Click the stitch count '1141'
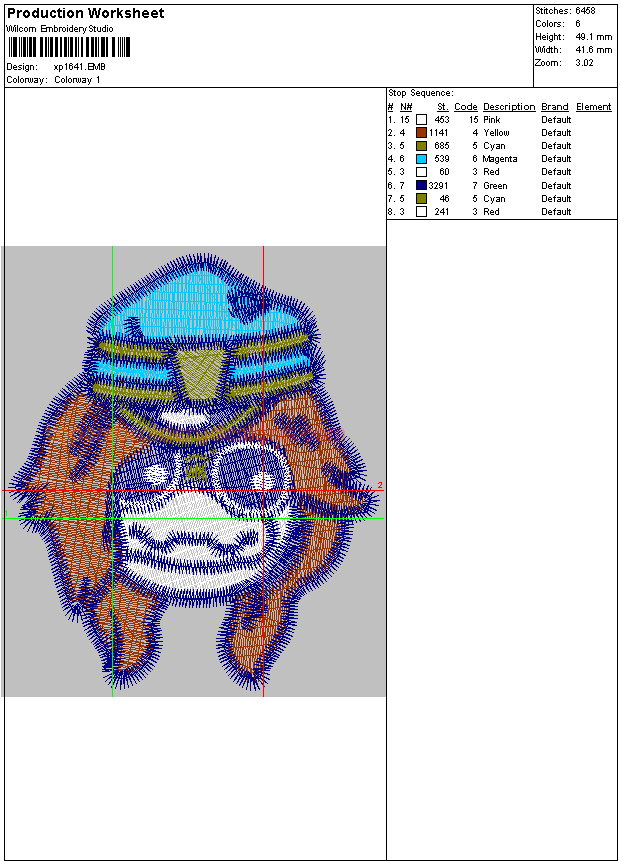620x861 pixels. point(439,133)
